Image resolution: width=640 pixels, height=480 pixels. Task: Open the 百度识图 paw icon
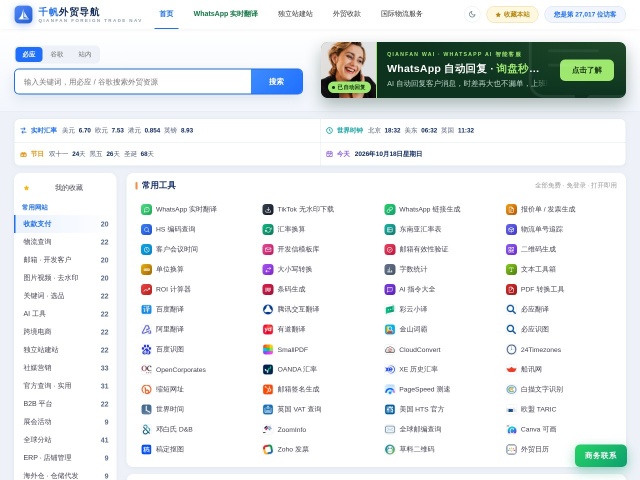coord(146,349)
